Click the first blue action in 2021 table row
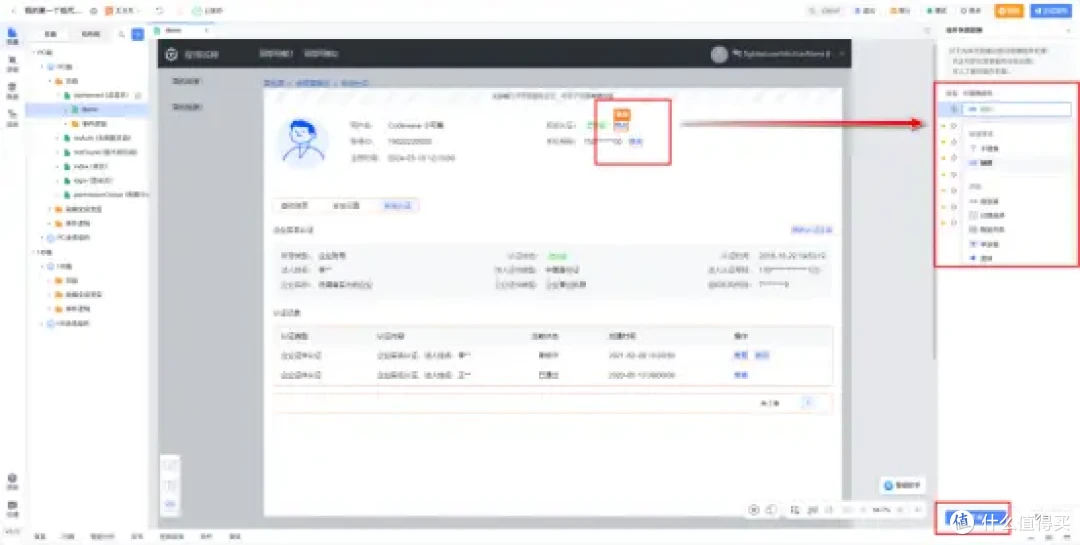 point(740,356)
